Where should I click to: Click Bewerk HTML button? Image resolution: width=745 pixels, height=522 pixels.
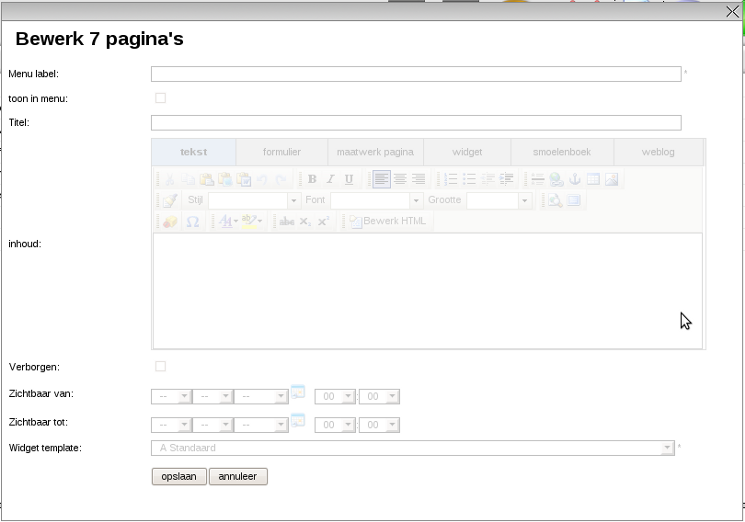(x=388, y=221)
